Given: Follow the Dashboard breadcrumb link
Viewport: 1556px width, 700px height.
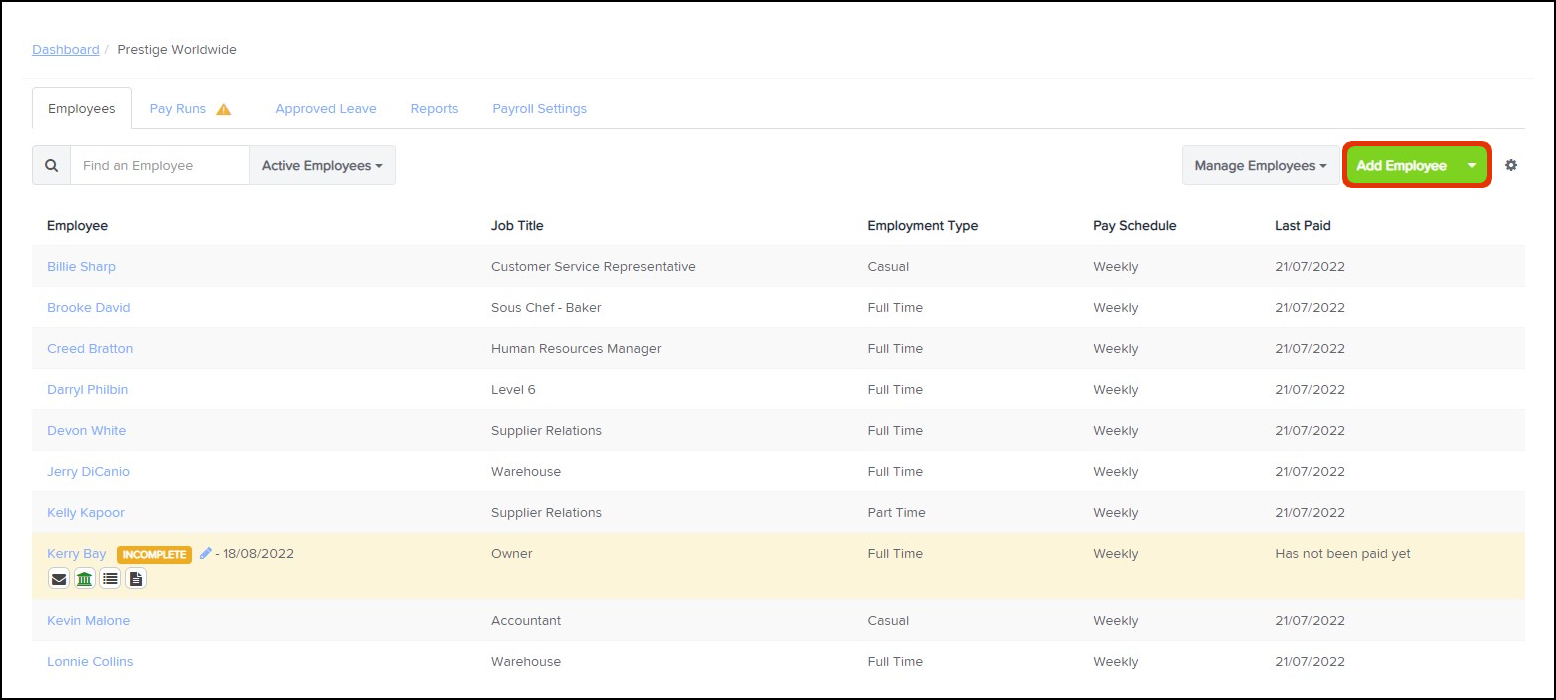Looking at the screenshot, I should 66,49.
